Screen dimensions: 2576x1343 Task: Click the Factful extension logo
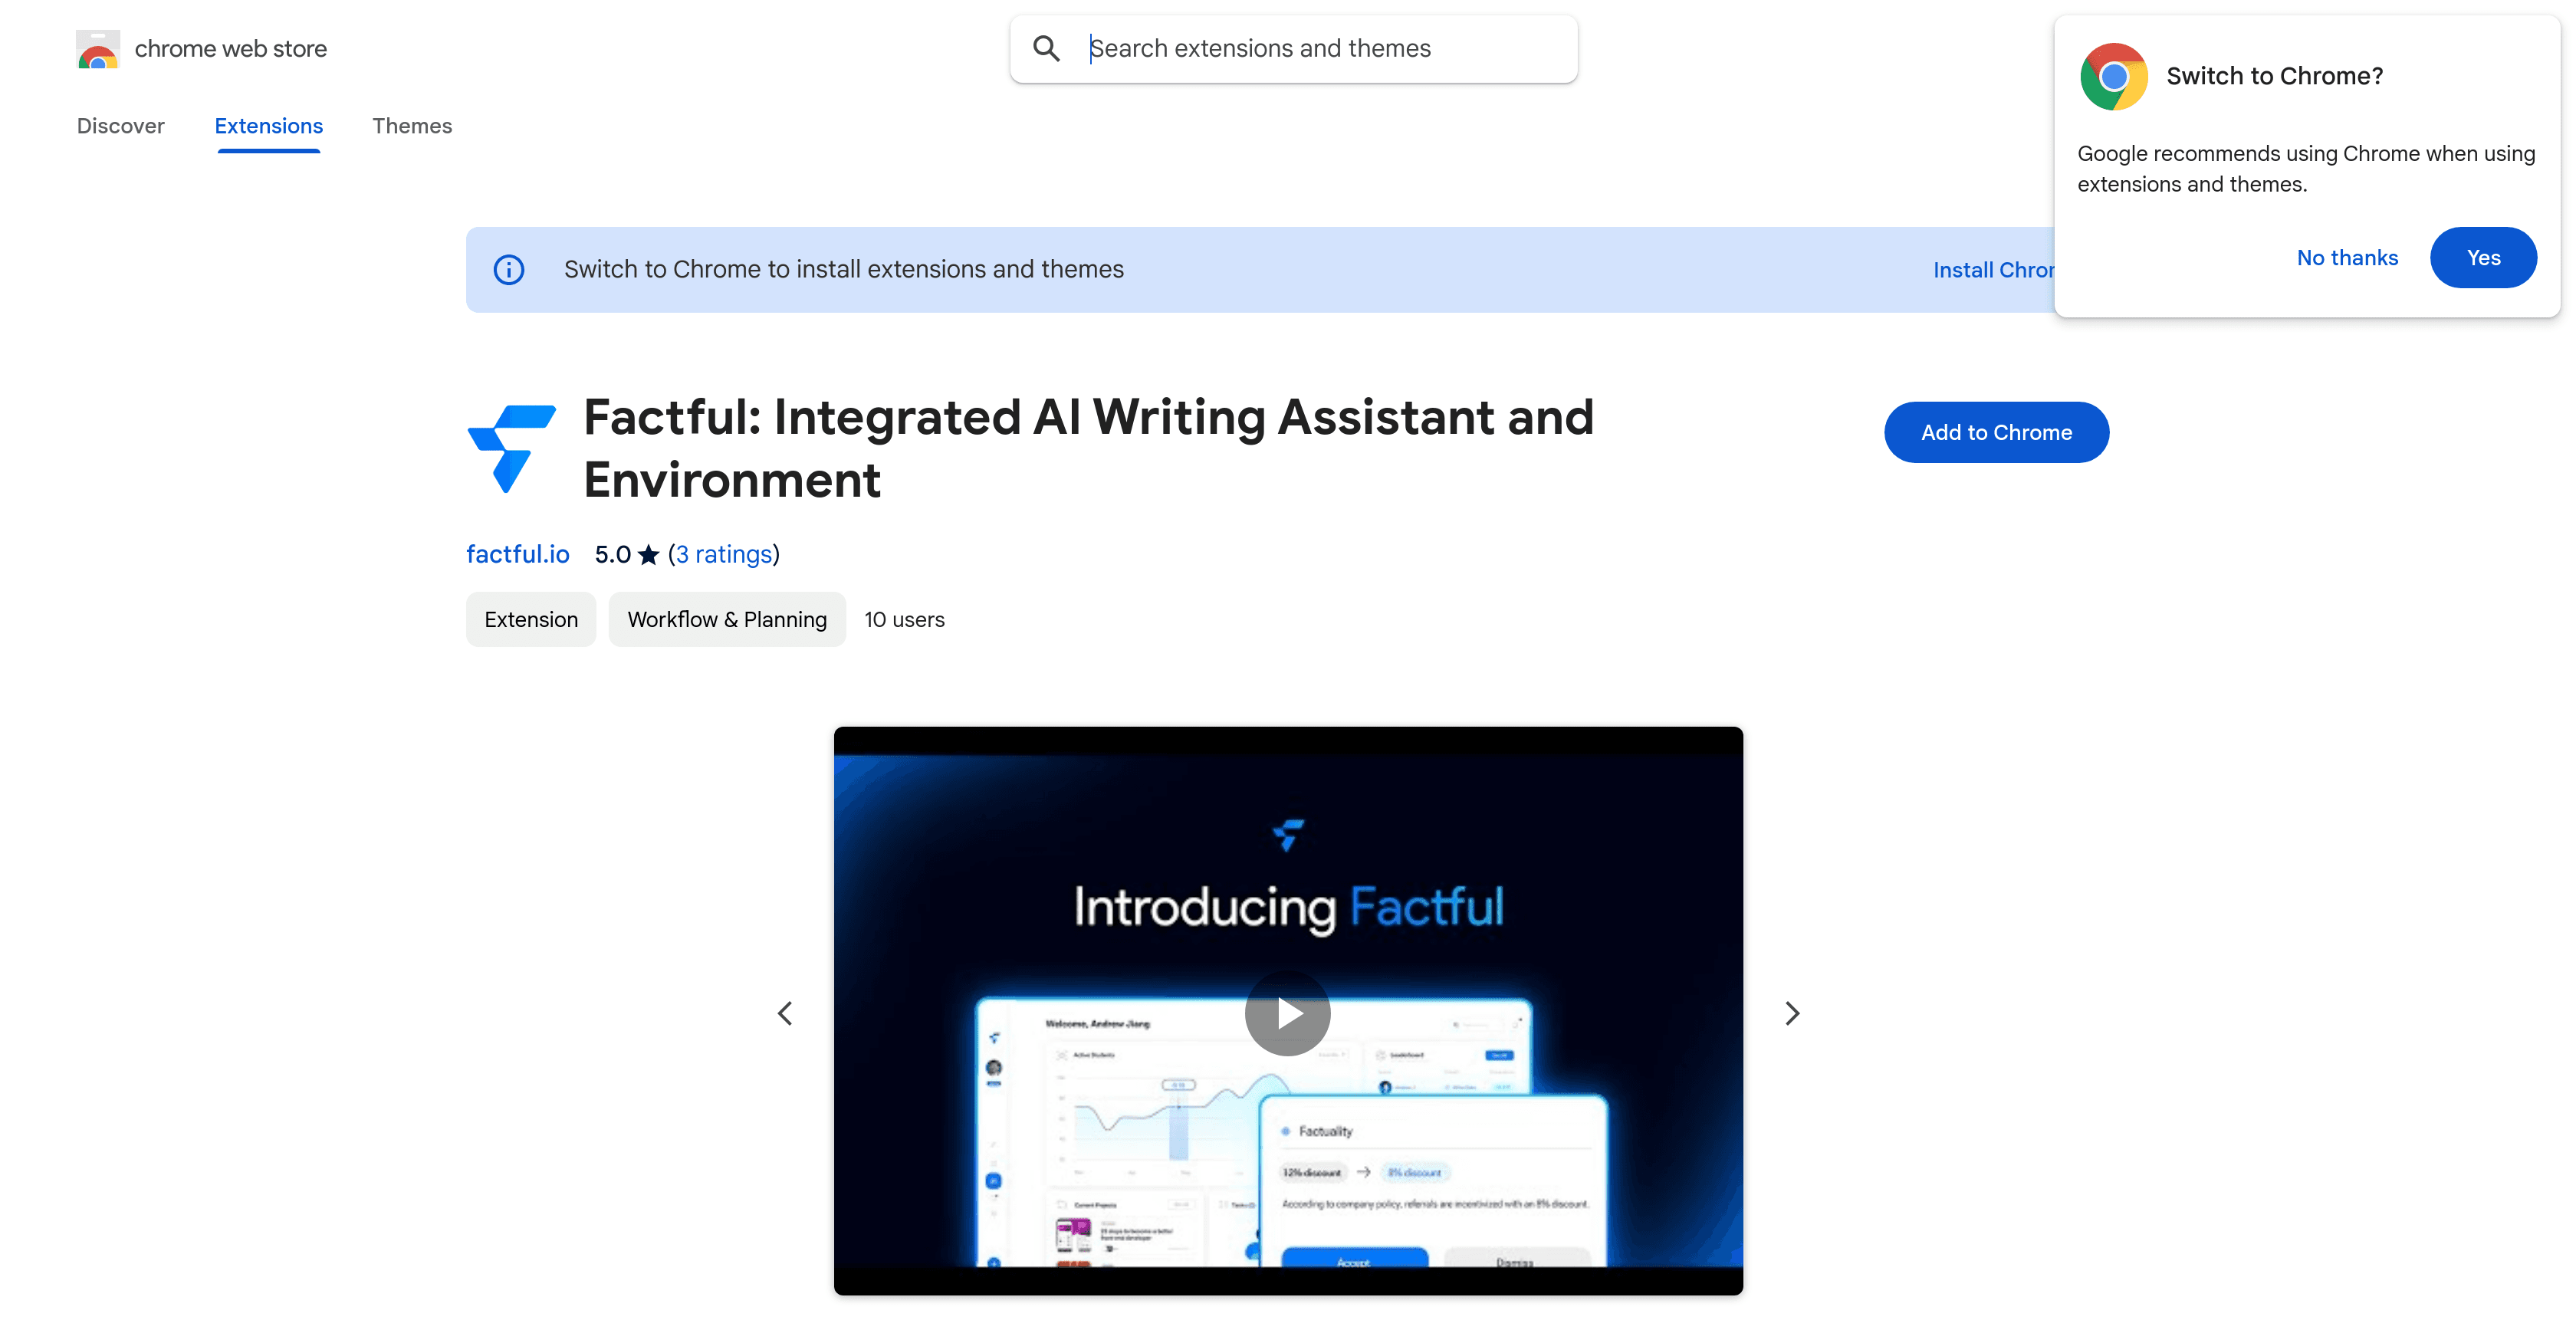pyautogui.click(x=510, y=448)
